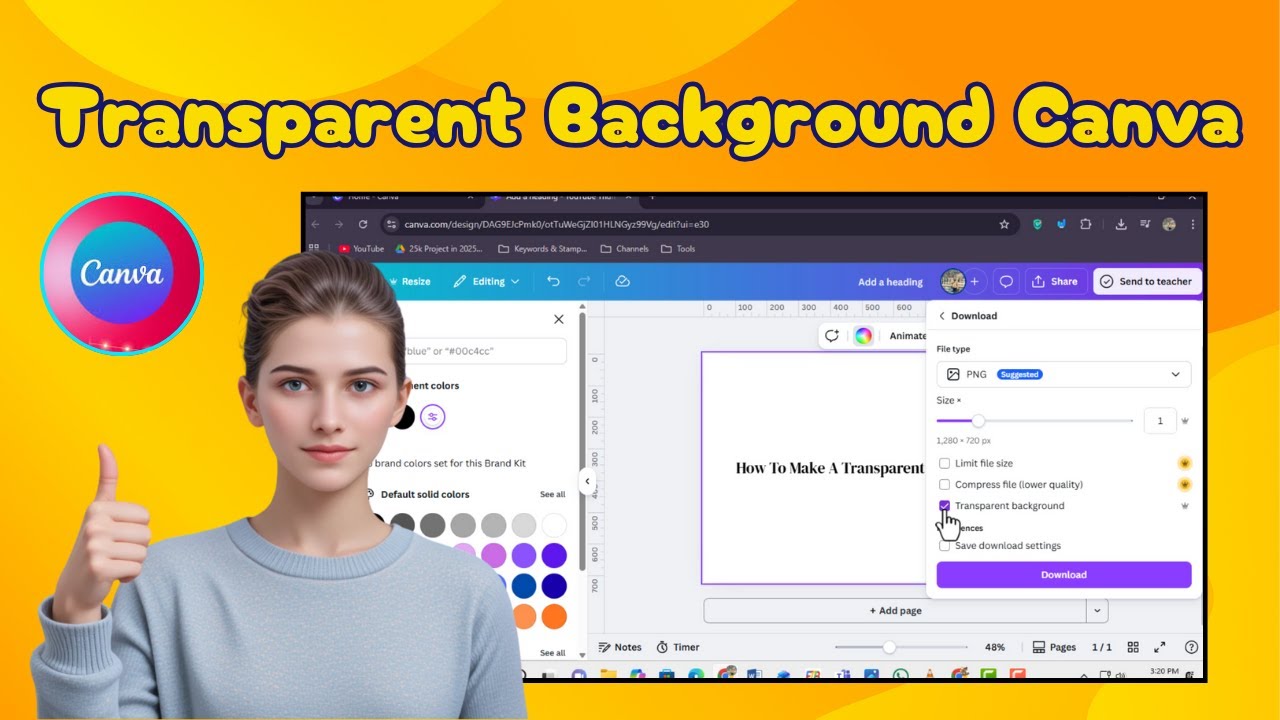The height and width of the screenshot is (720, 1280).
Task: Click the Share button
Action: (x=1055, y=282)
